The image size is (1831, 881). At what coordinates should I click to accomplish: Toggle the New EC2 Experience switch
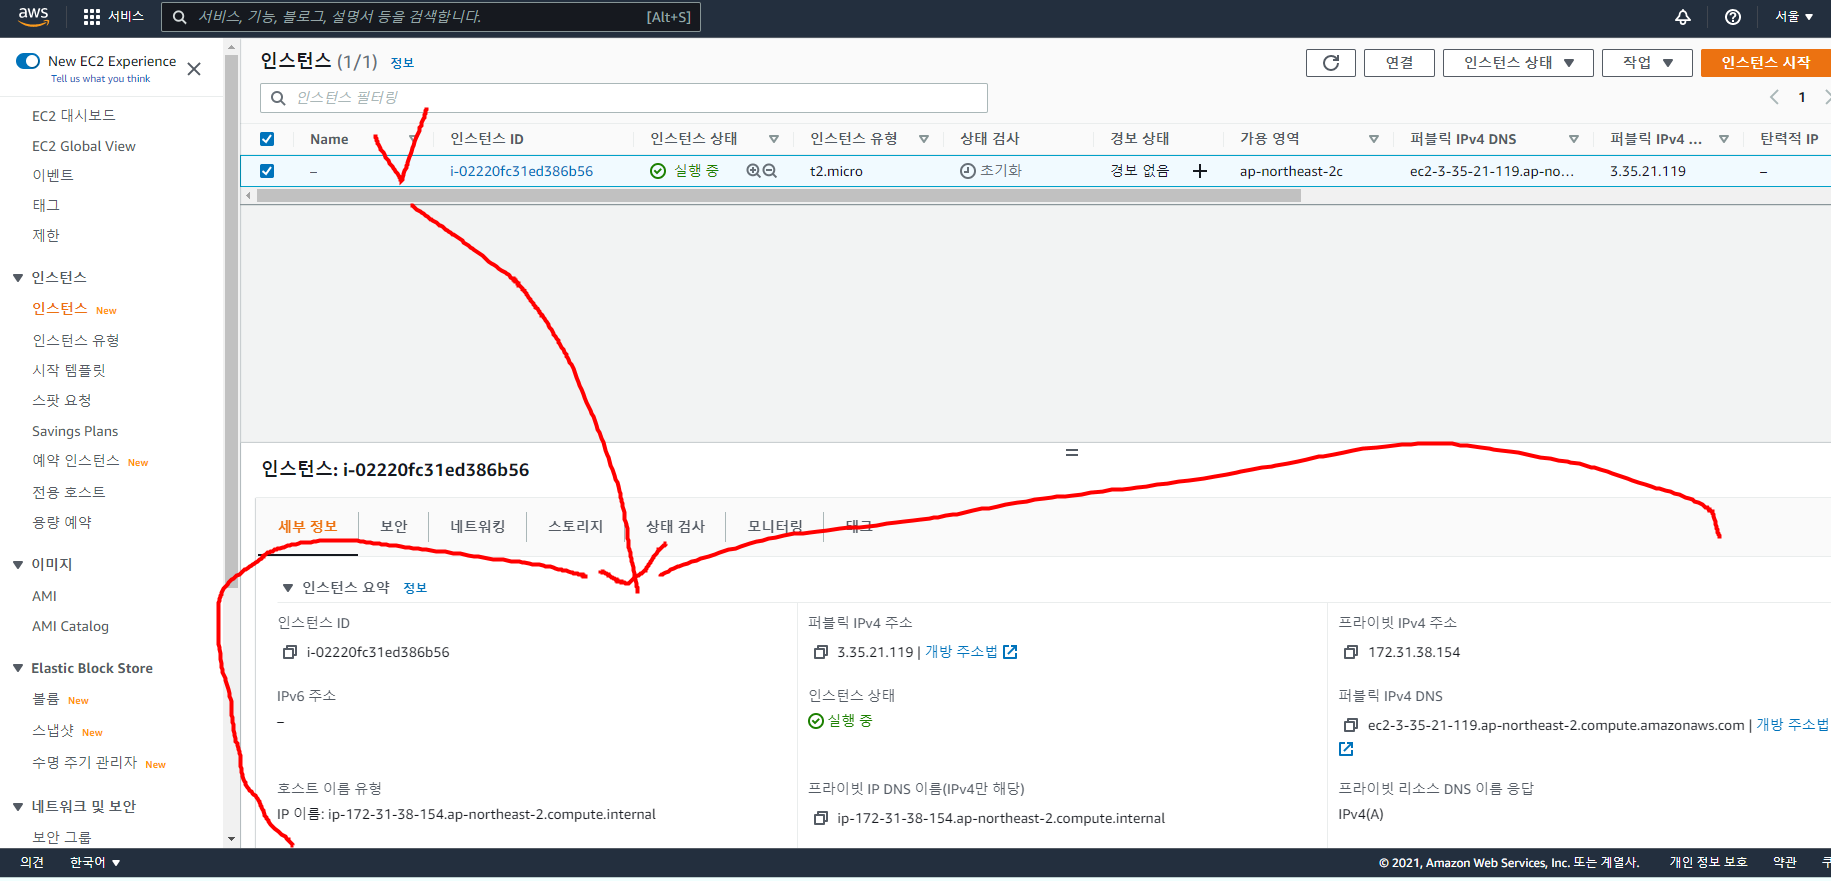tap(28, 61)
